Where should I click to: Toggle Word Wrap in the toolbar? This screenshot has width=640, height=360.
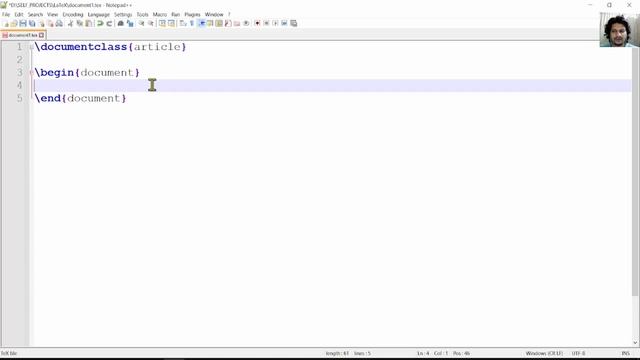pyautogui.click(x=183, y=23)
